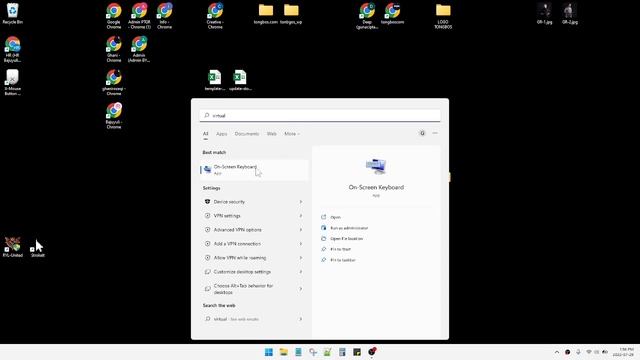Screen dimensions: 640x360
Task: Select the Apps search filter tab
Action: click(222, 134)
